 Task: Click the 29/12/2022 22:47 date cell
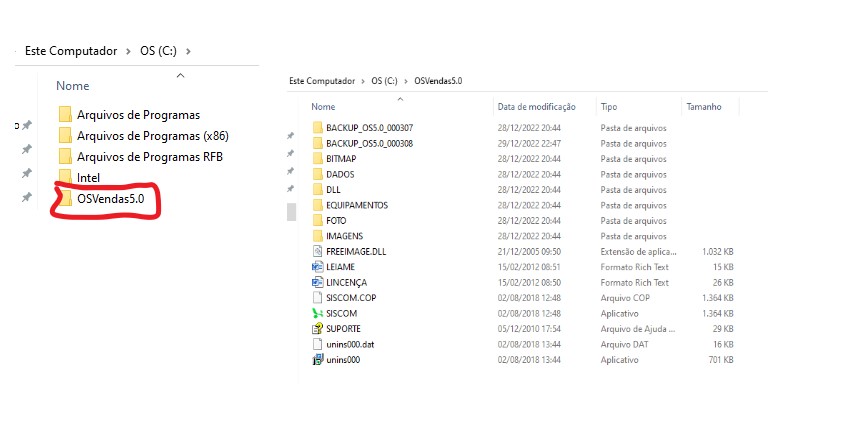pyautogui.click(x=529, y=144)
